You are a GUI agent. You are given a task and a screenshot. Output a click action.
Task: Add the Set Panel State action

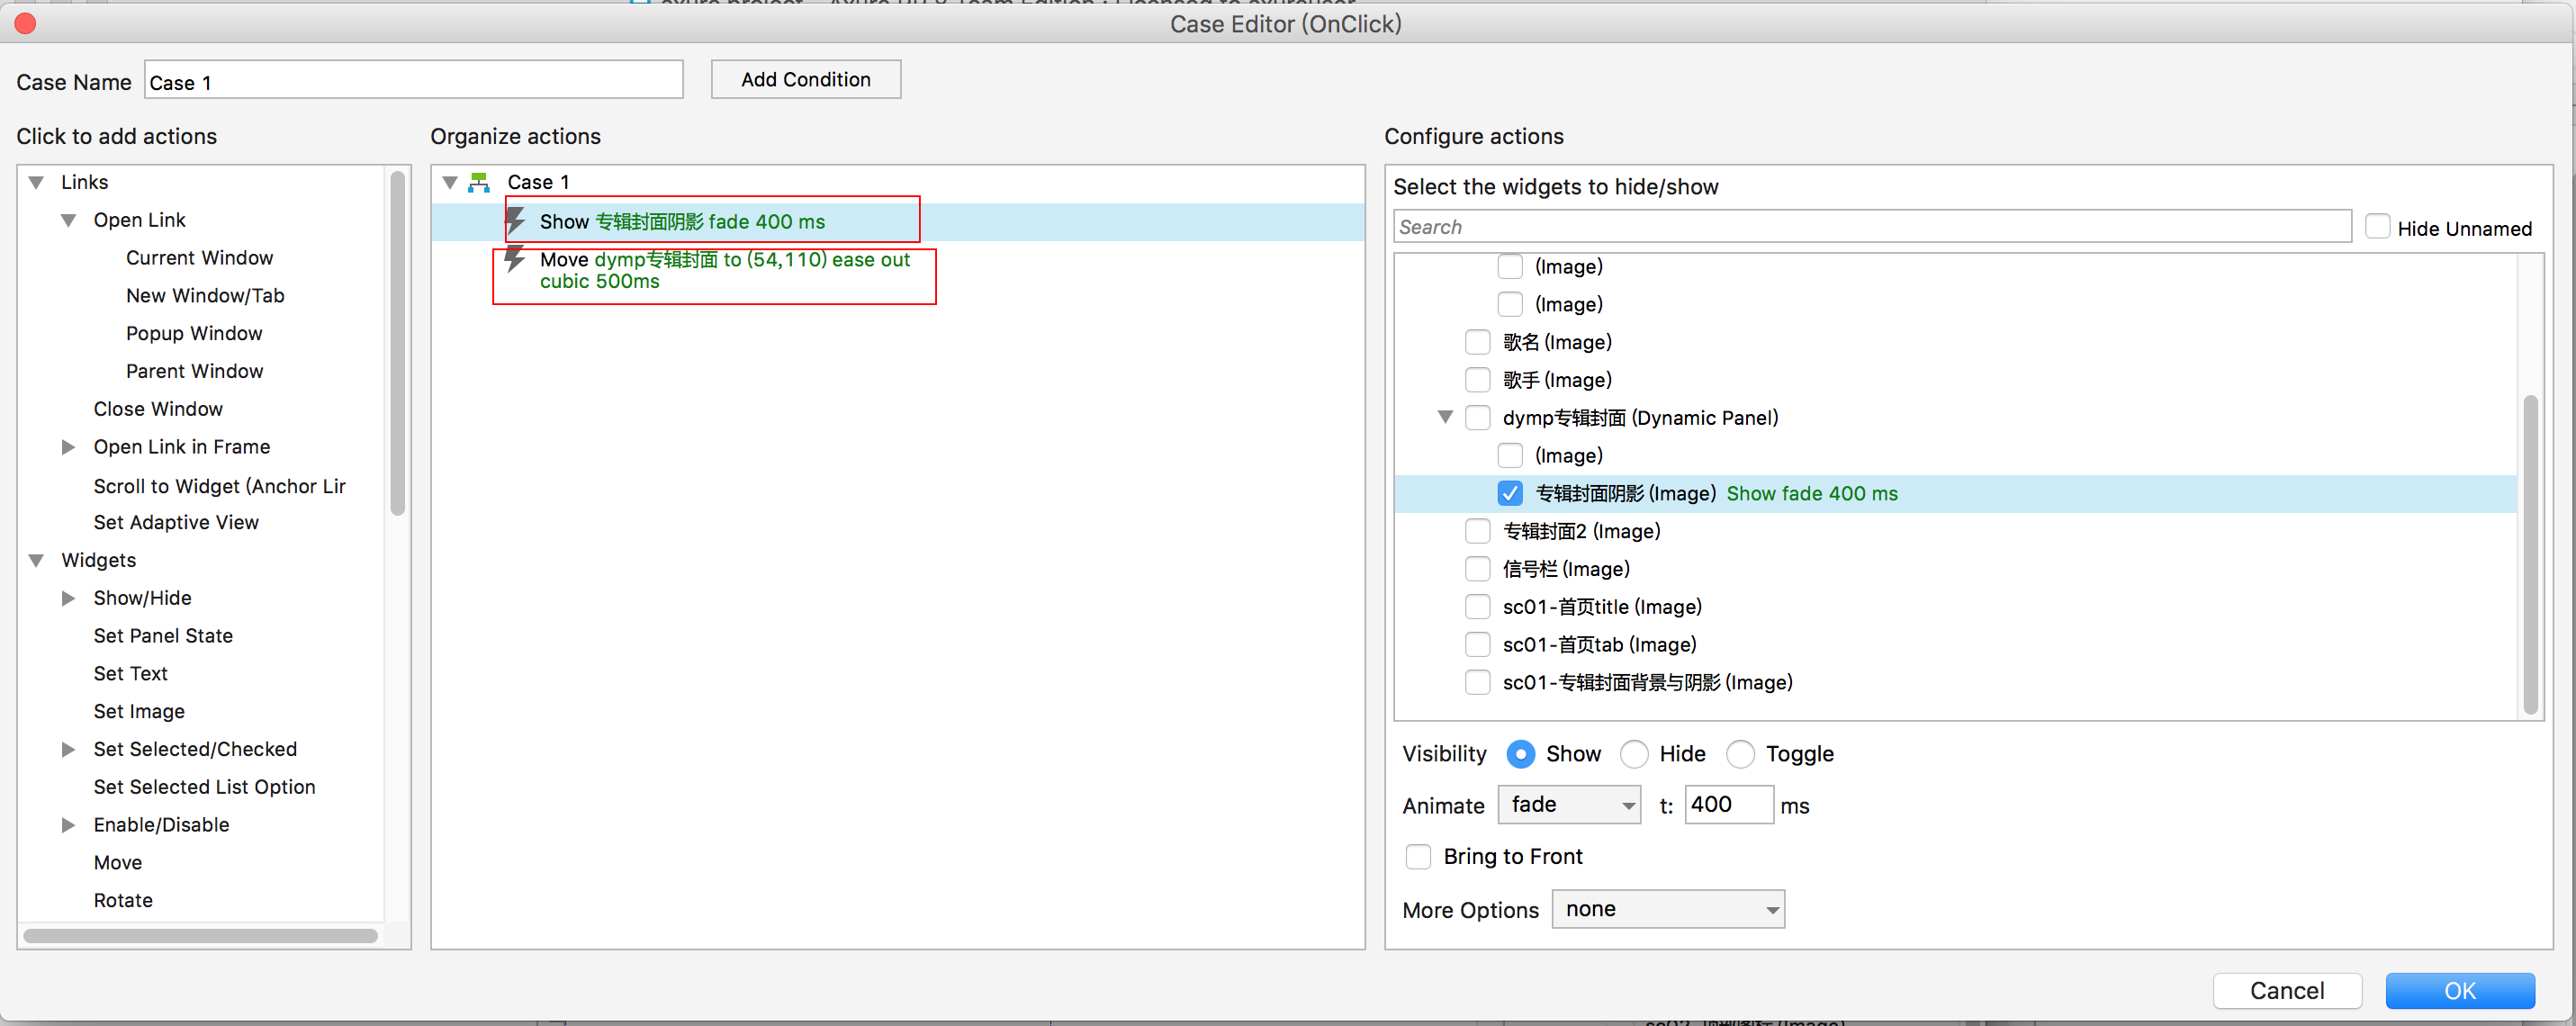point(163,636)
